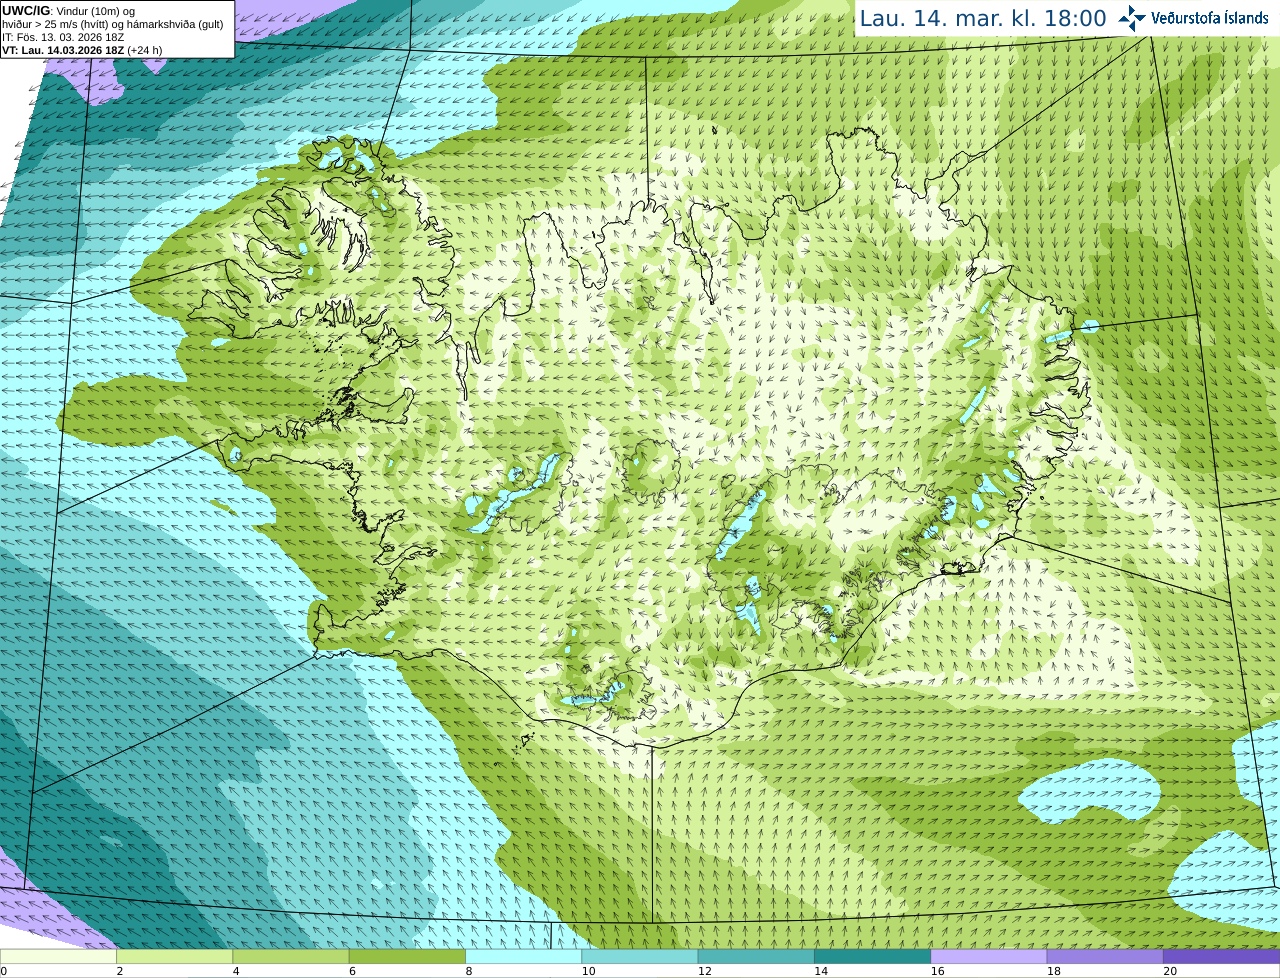Click the legend scale label 16
The image size is (1280, 978).
(x=937, y=971)
